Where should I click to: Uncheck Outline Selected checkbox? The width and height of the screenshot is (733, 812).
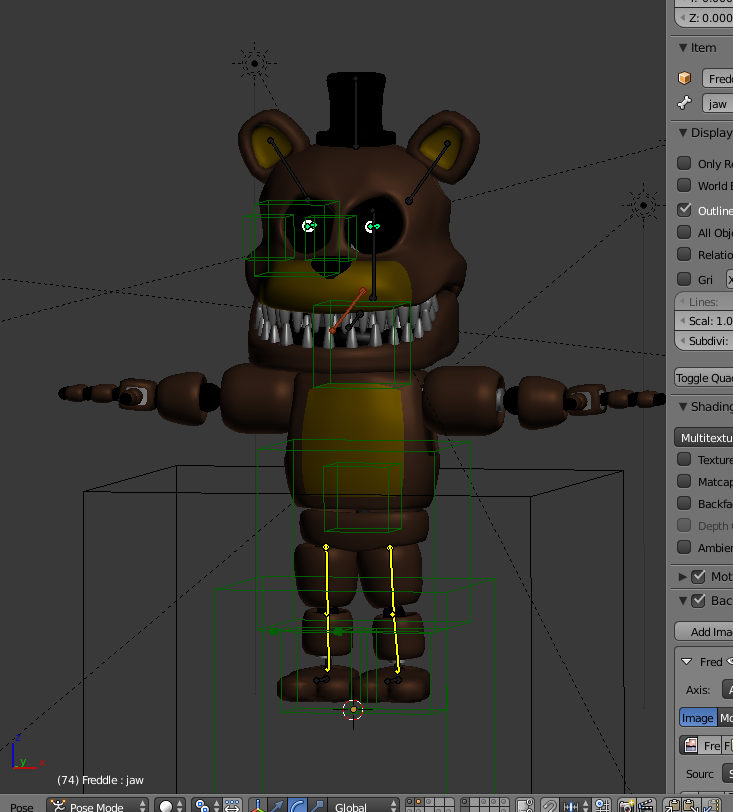(684, 210)
